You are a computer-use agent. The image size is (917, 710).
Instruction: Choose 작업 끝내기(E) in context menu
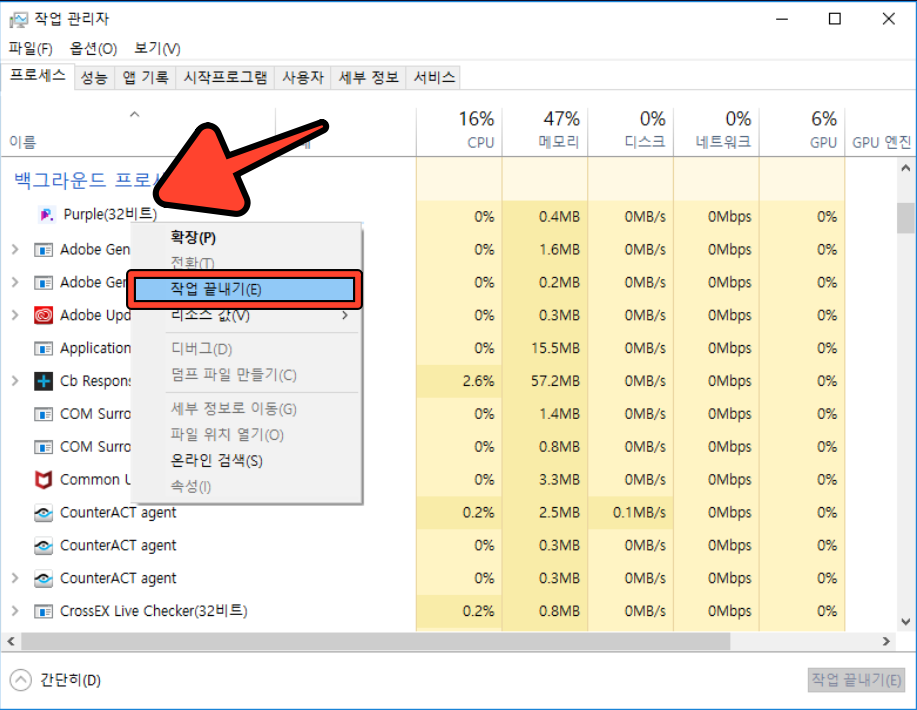point(244,289)
